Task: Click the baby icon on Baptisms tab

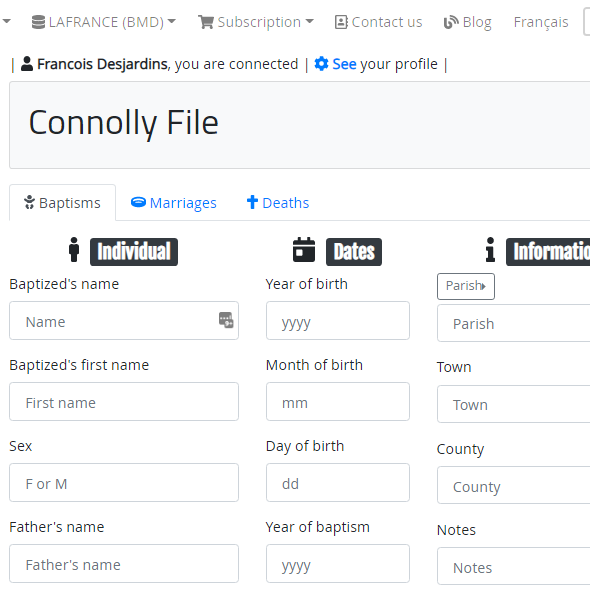Action: click(29, 202)
